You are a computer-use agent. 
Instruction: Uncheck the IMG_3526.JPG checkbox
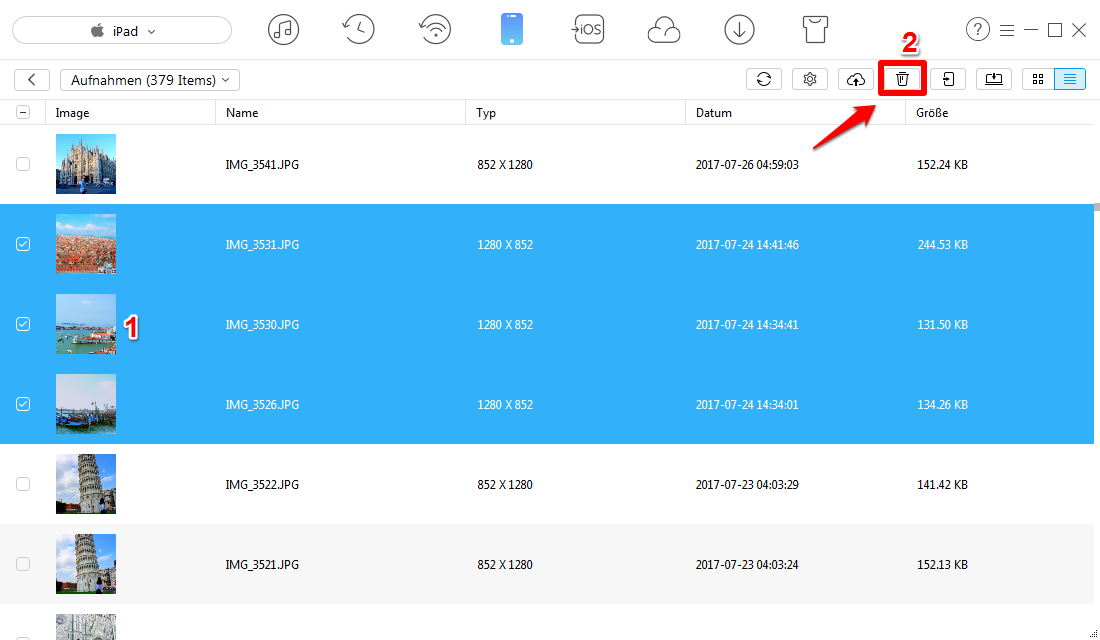[23, 404]
